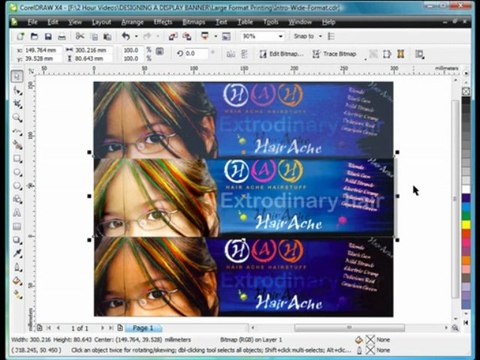Click the Copy icon
This screenshot has width=480, height=360.
click(94, 36)
